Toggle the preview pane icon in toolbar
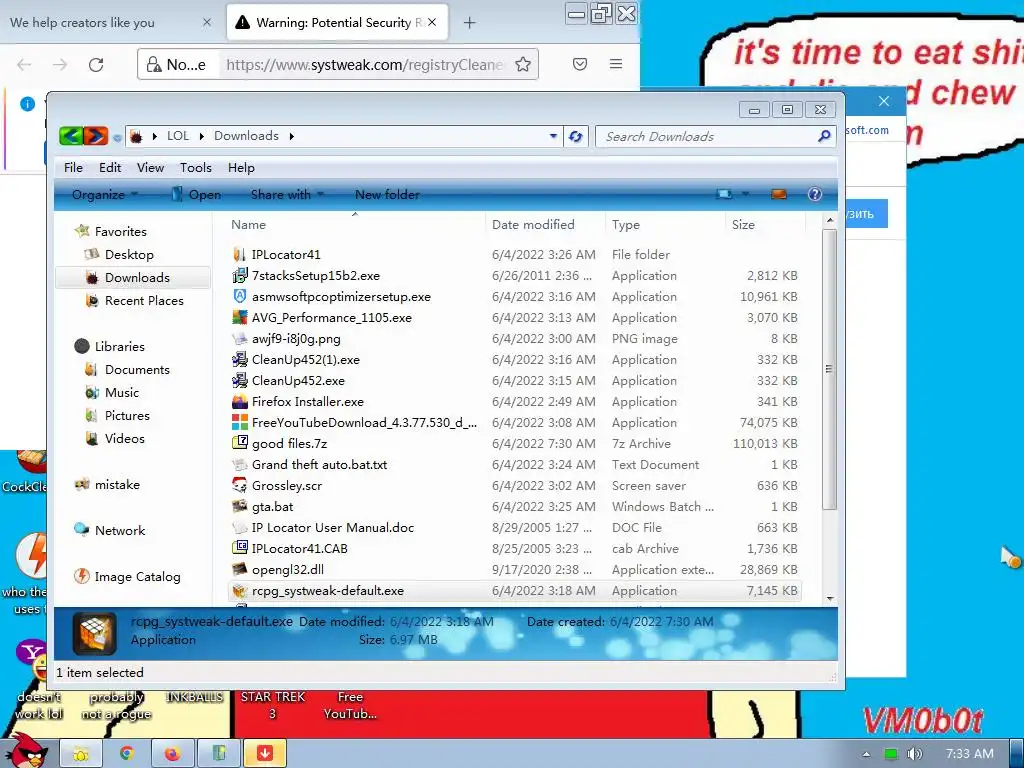 [x=778, y=194]
